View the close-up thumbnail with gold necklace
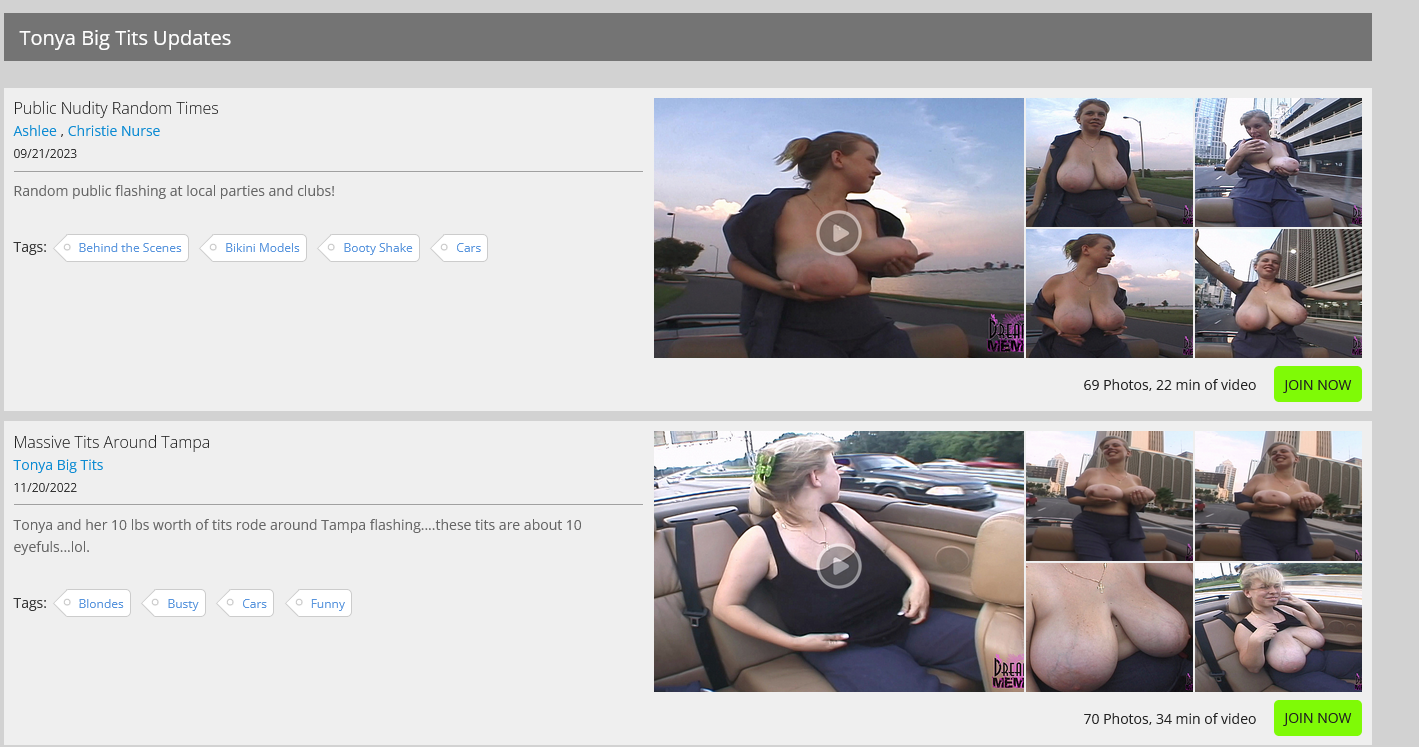 [x=1109, y=627]
